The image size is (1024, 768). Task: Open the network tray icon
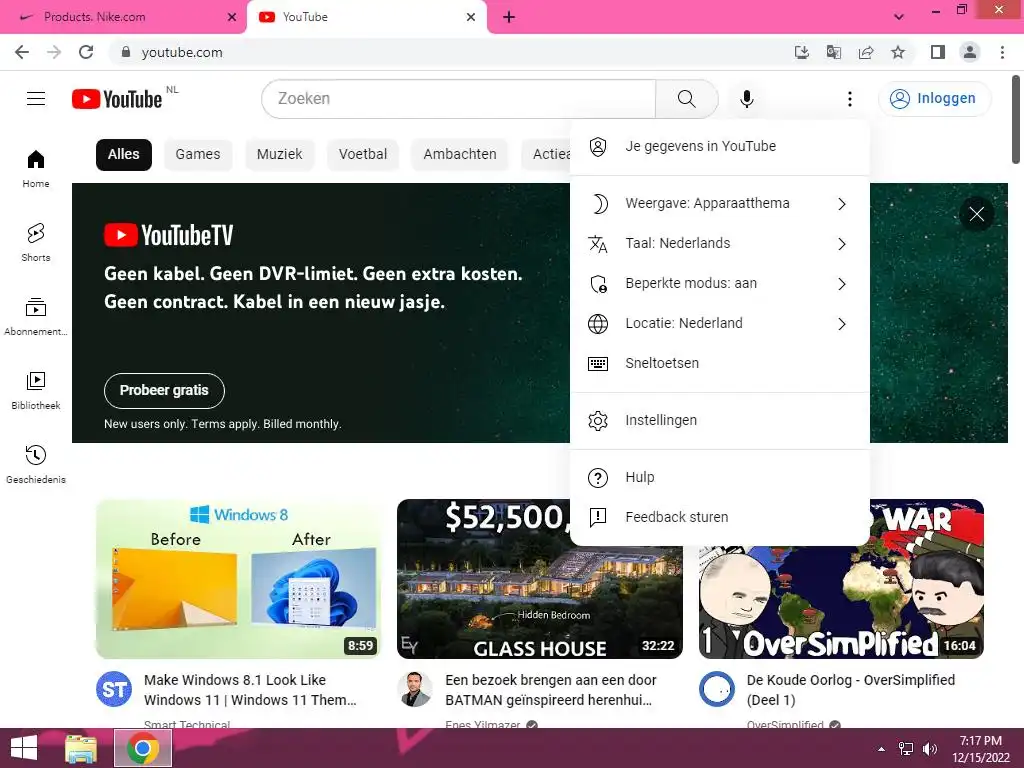906,748
